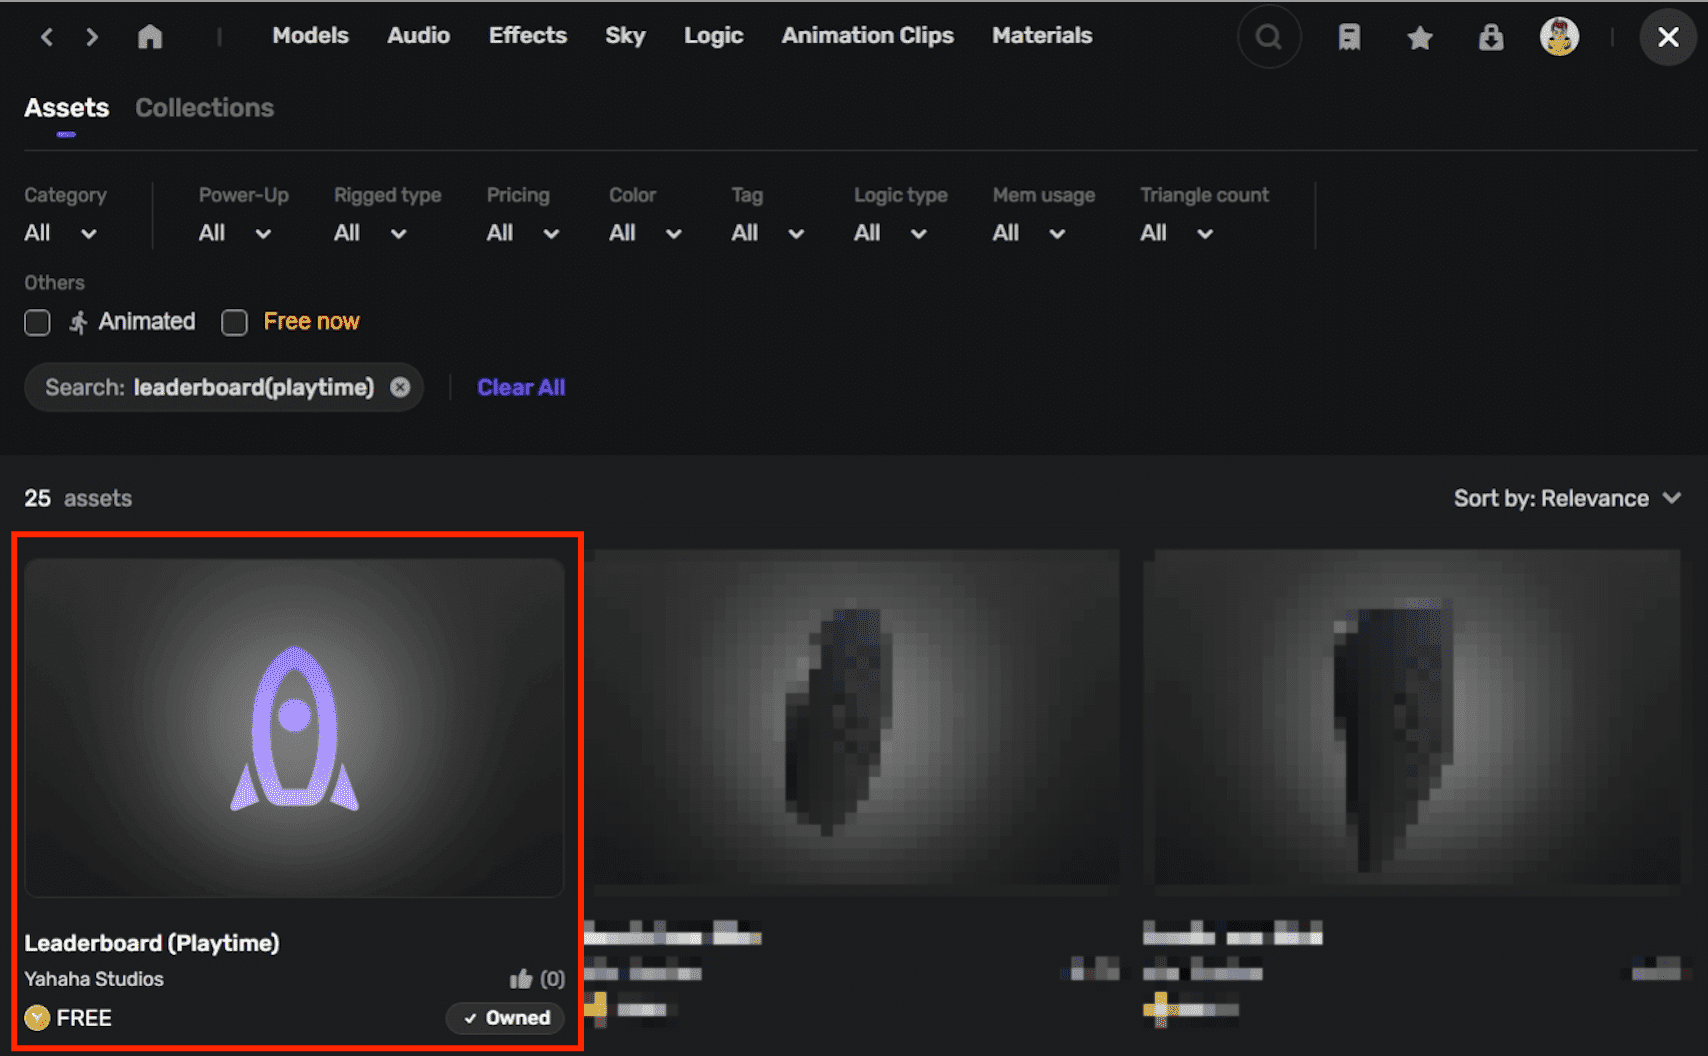Expand the Triangle count dropdown
This screenshot has height=1056, width=1708.
[x=1176, y=233]
